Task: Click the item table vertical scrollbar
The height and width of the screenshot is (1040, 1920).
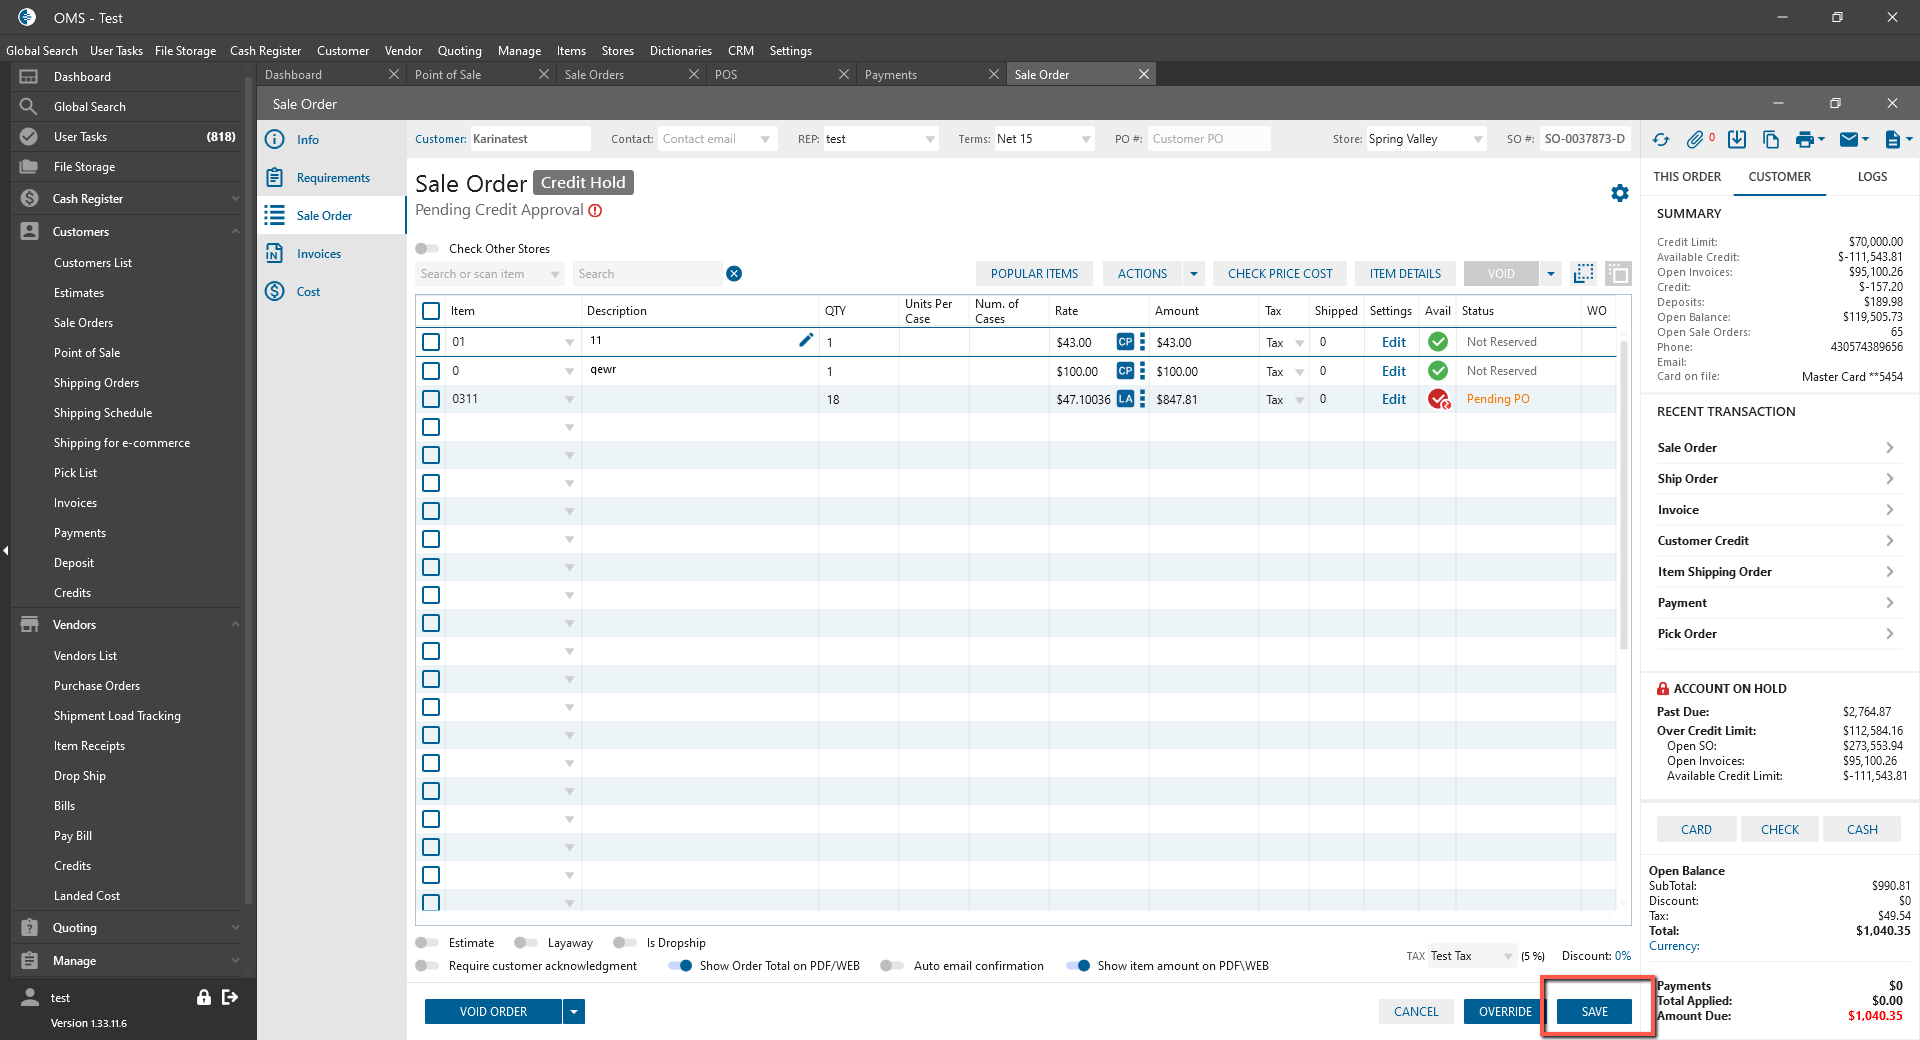Action: 1623,500
